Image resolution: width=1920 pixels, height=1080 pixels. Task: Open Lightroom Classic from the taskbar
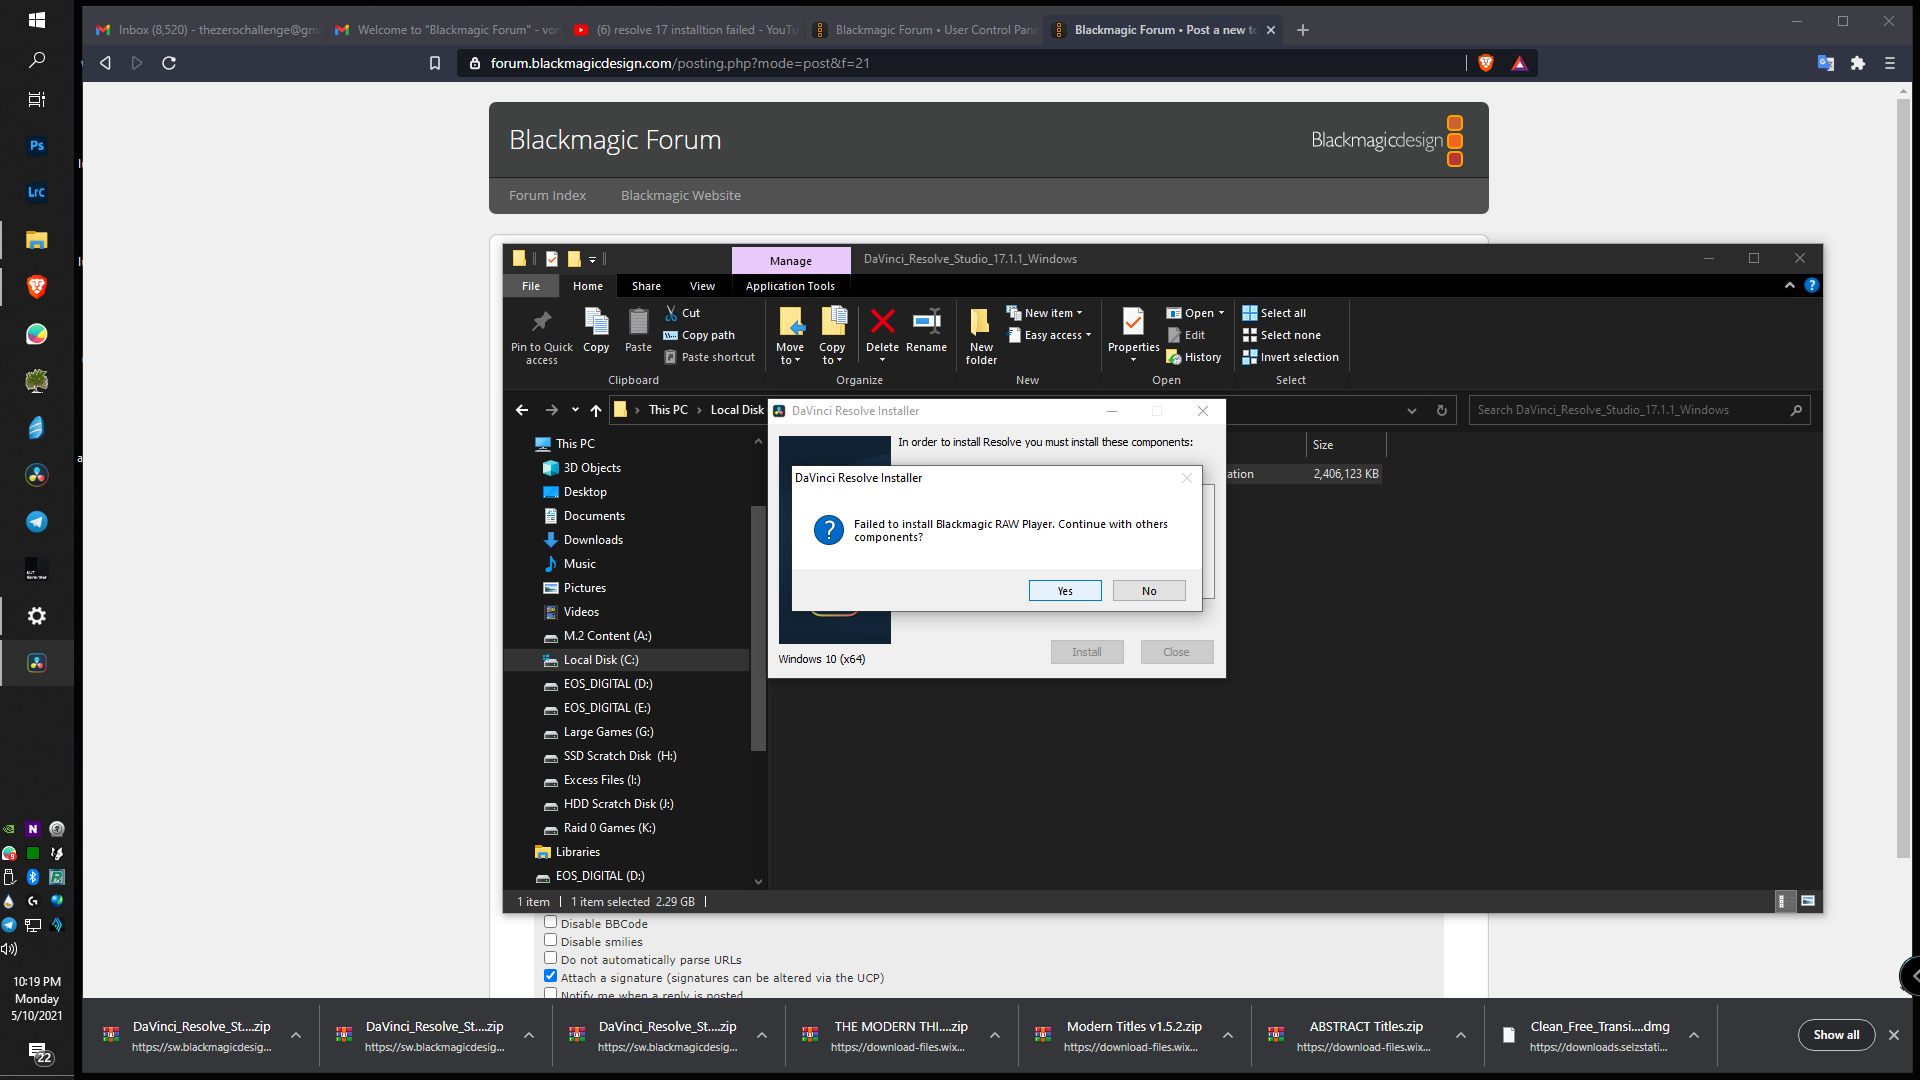[x=37, y=192]
